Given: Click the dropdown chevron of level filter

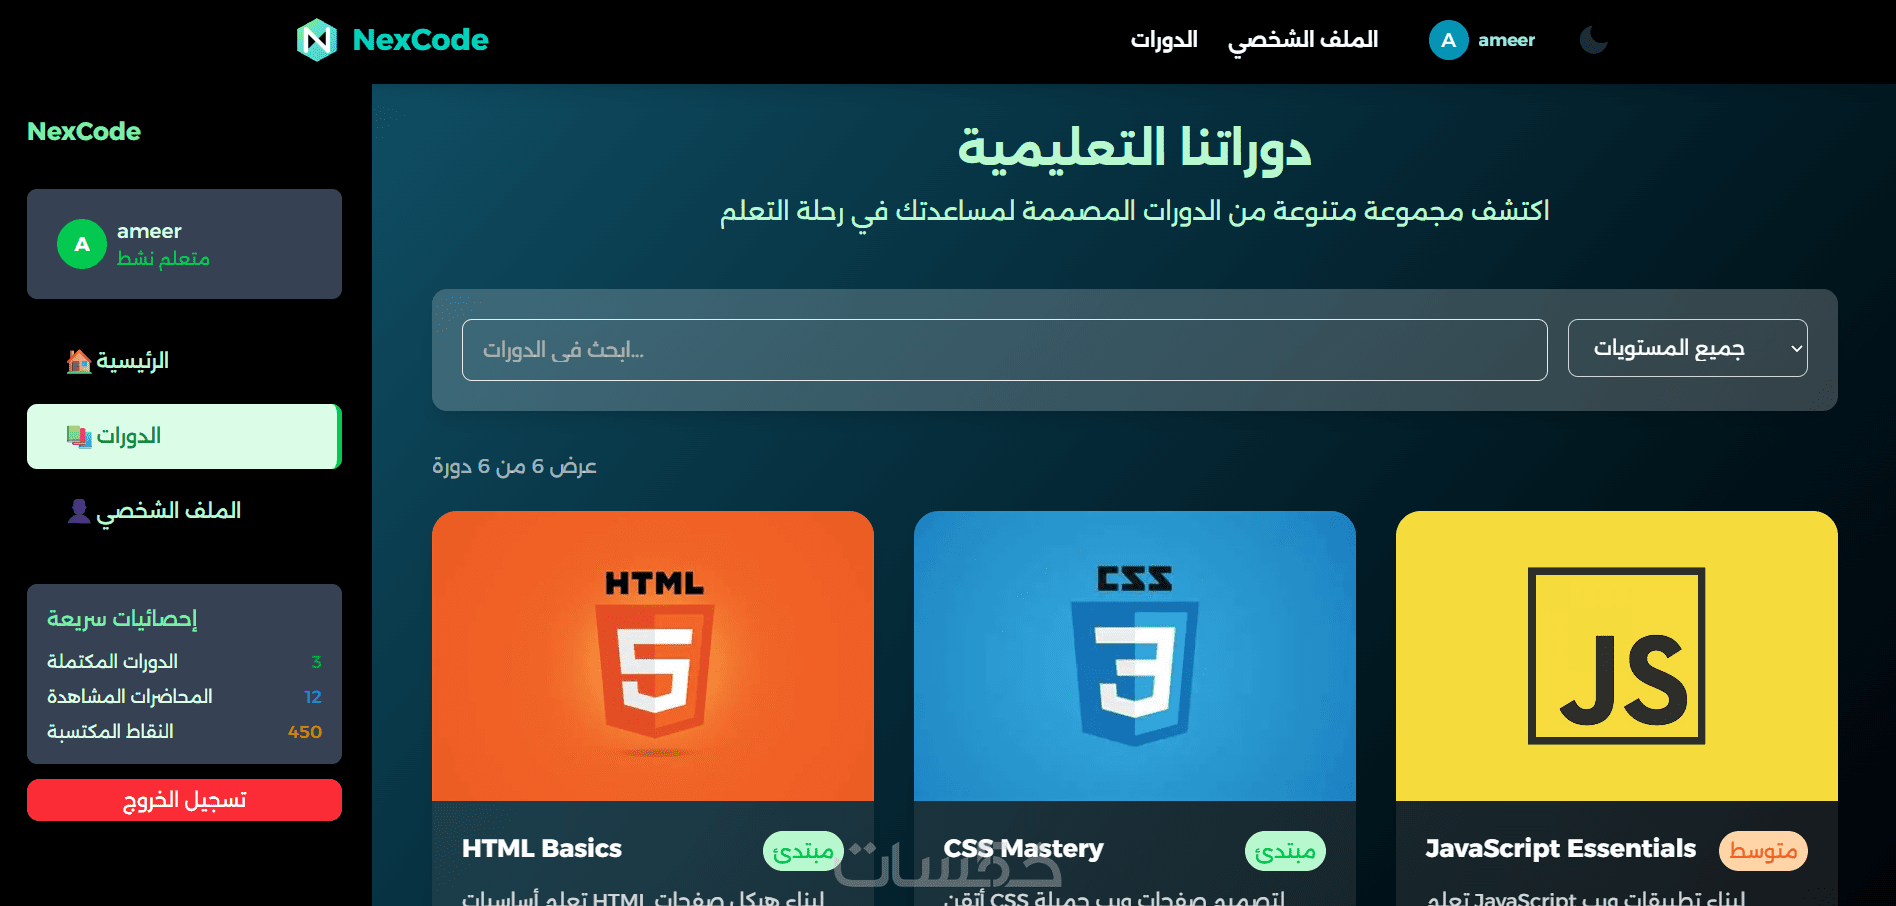Looking at the screenshot, I should click(x=1796, y=348).
